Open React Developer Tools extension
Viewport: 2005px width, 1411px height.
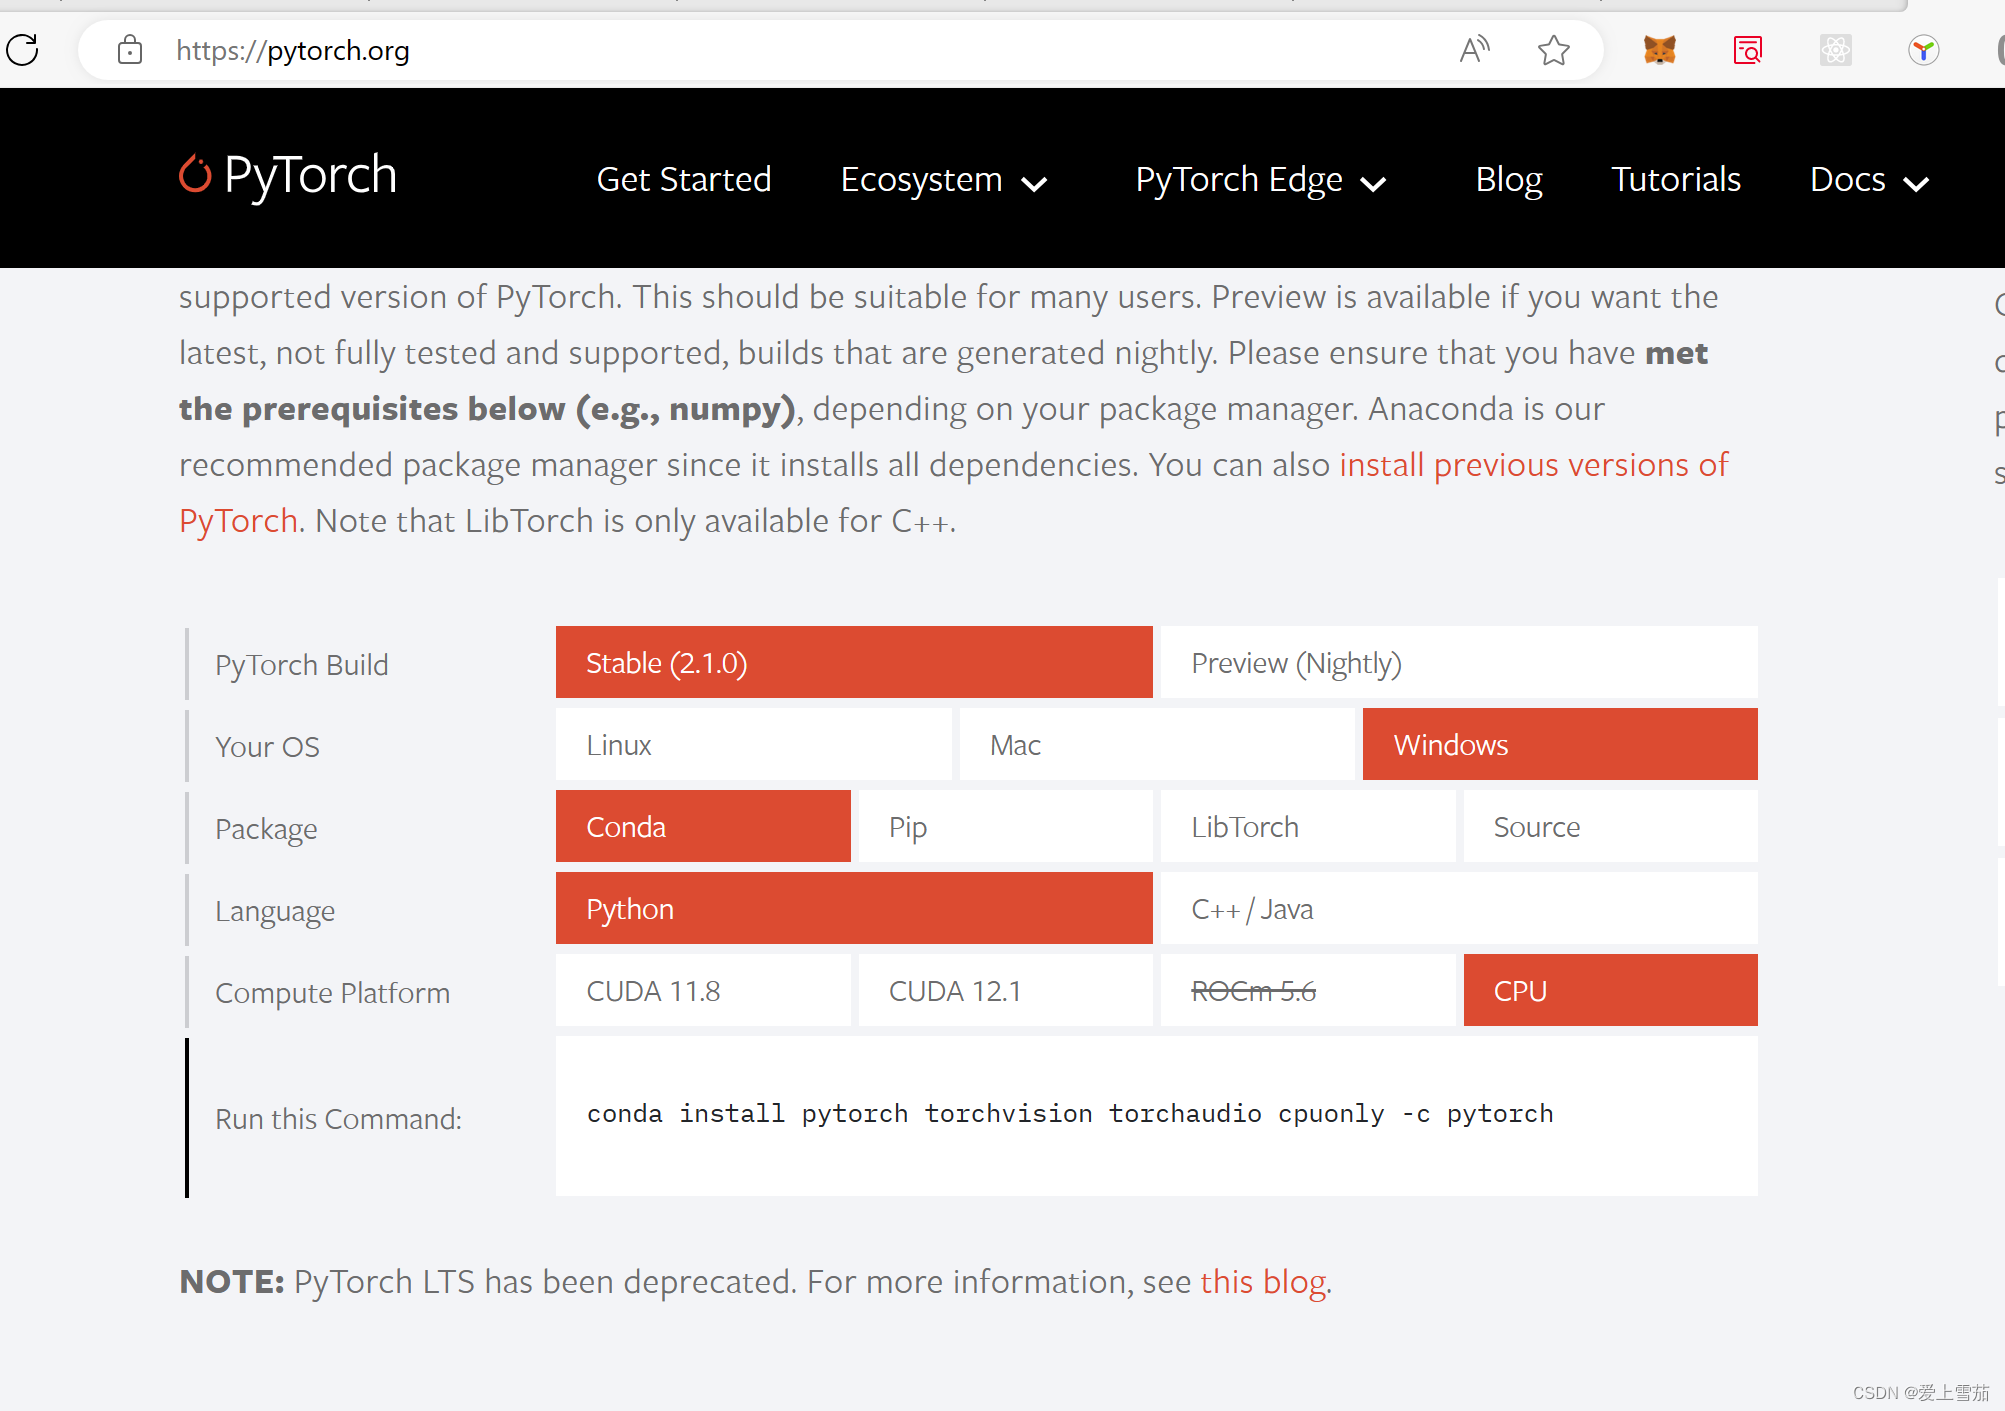coord(1835,50)
